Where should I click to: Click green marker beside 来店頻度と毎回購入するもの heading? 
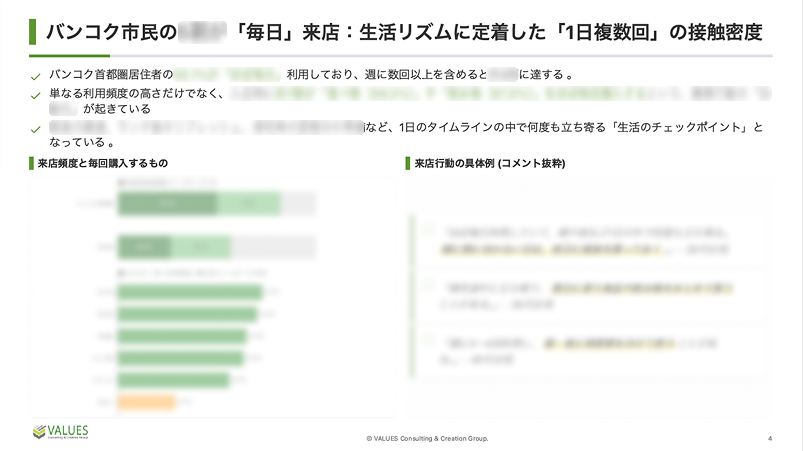pyautogui.click(x=33, y=162)
